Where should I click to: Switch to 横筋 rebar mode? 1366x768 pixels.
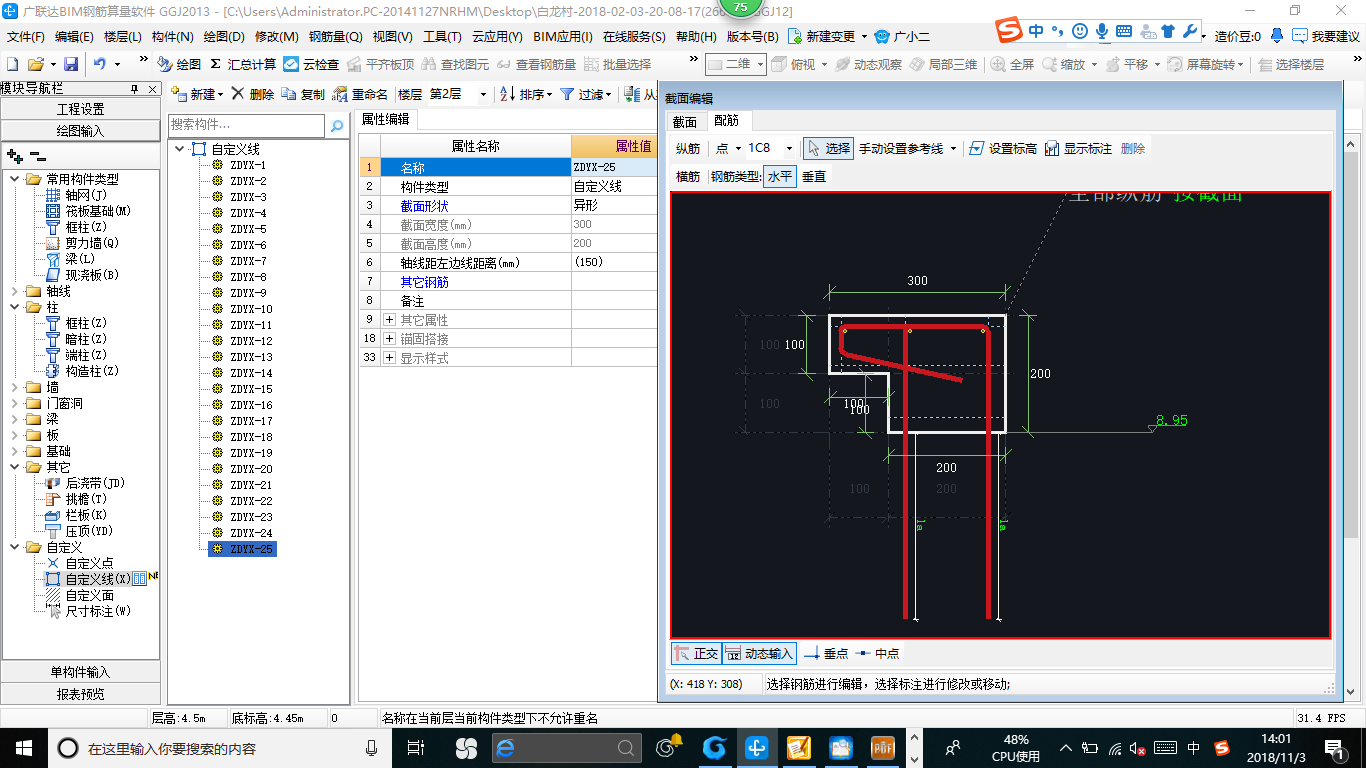click(688, 176)
